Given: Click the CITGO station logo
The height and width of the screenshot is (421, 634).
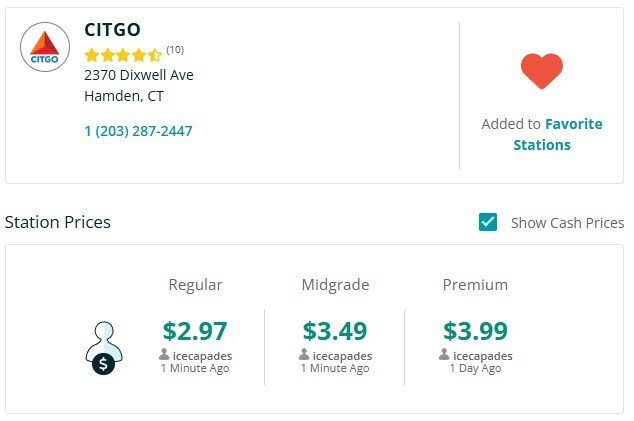Looking at the screenshot, I should coord(44,47).
